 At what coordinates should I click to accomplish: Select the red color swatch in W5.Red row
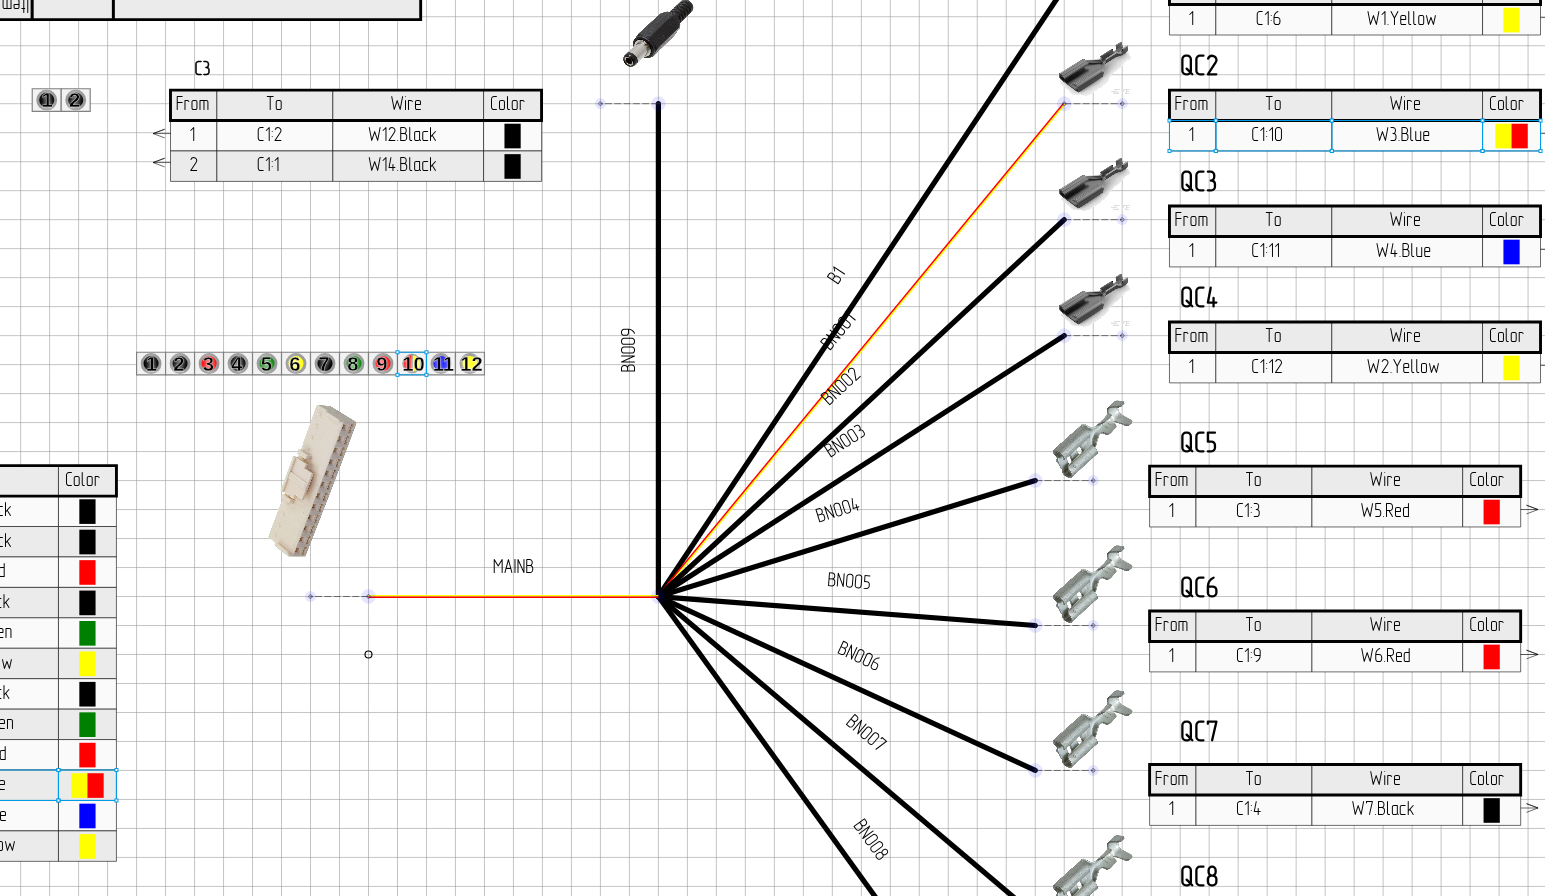point(1491,511)
